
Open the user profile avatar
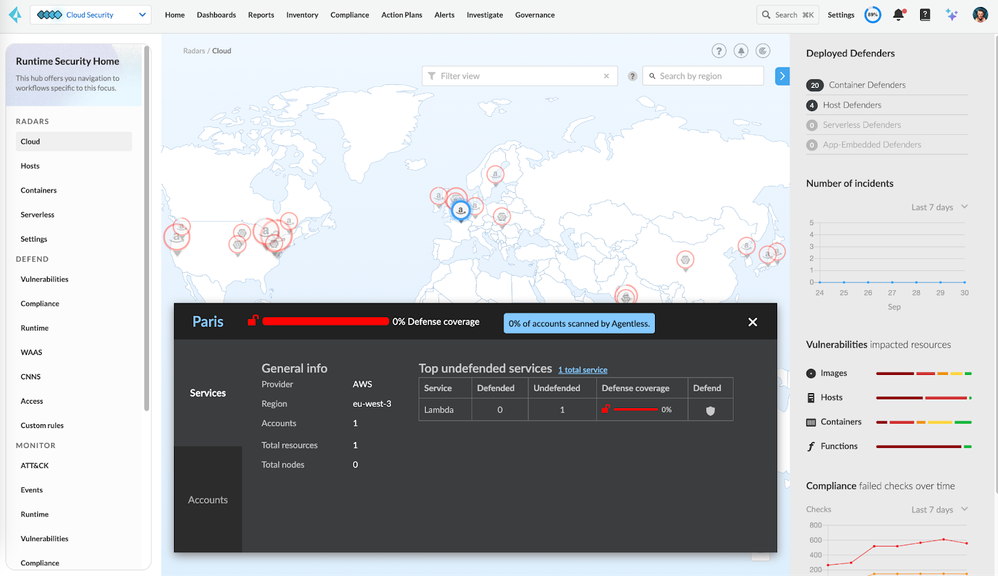click(980, 15)
